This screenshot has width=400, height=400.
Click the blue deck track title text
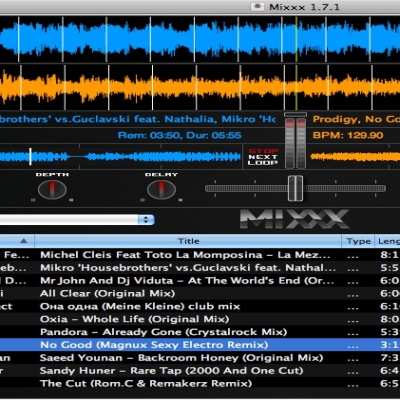pyautogui.click(x=138, y=119)
